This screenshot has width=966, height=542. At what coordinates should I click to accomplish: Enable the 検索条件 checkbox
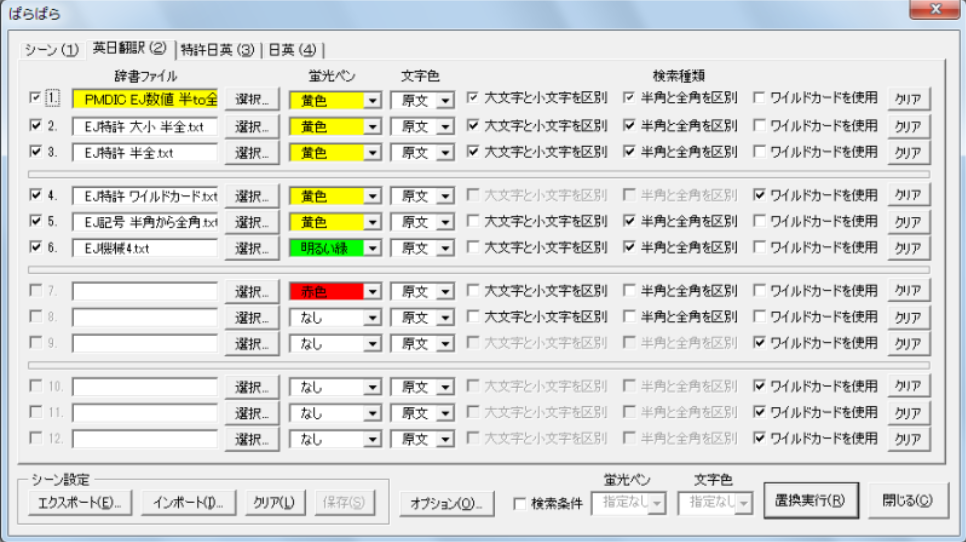(x=520, y=504)
